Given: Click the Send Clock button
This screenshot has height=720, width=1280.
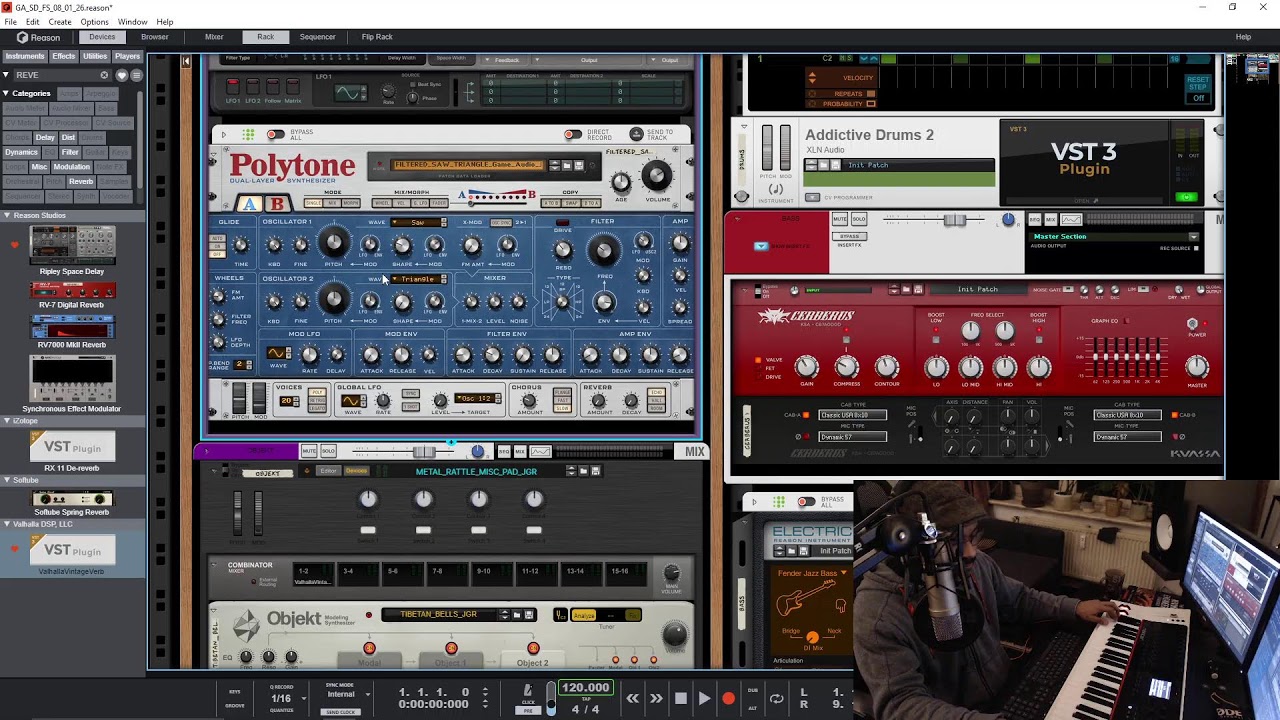Looking at the screenshot, I should (341, 712).
